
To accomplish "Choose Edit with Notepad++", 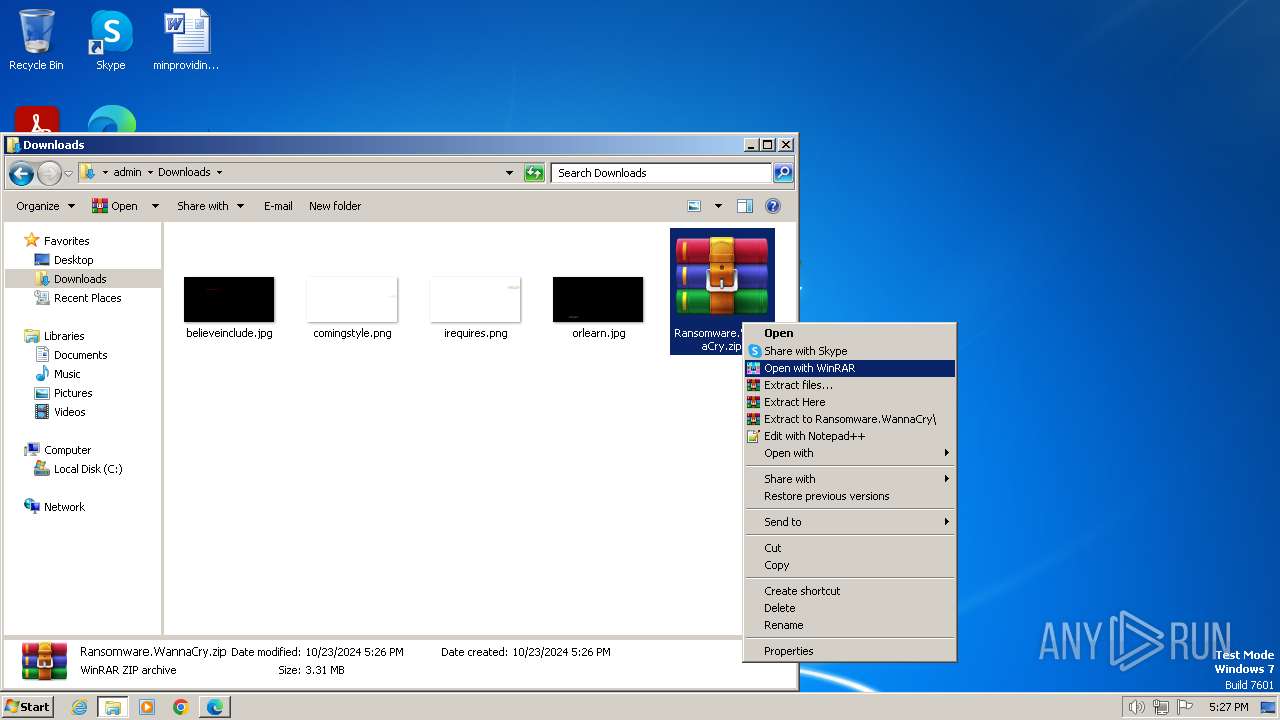I will [x=849, y=436].
